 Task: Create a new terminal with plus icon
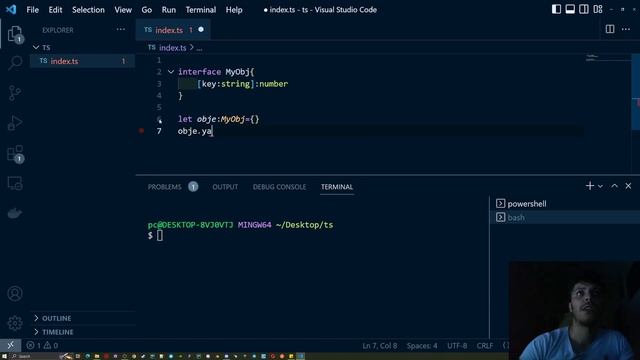click(589, 186)
